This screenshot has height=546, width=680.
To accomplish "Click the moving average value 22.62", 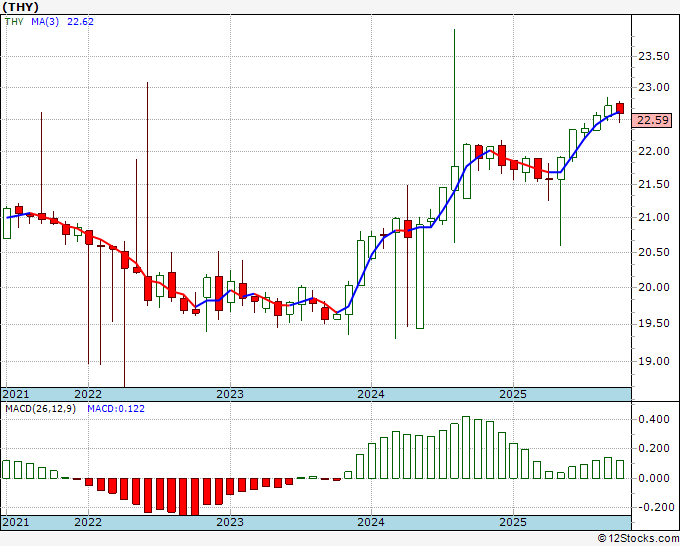I will 80,22.
